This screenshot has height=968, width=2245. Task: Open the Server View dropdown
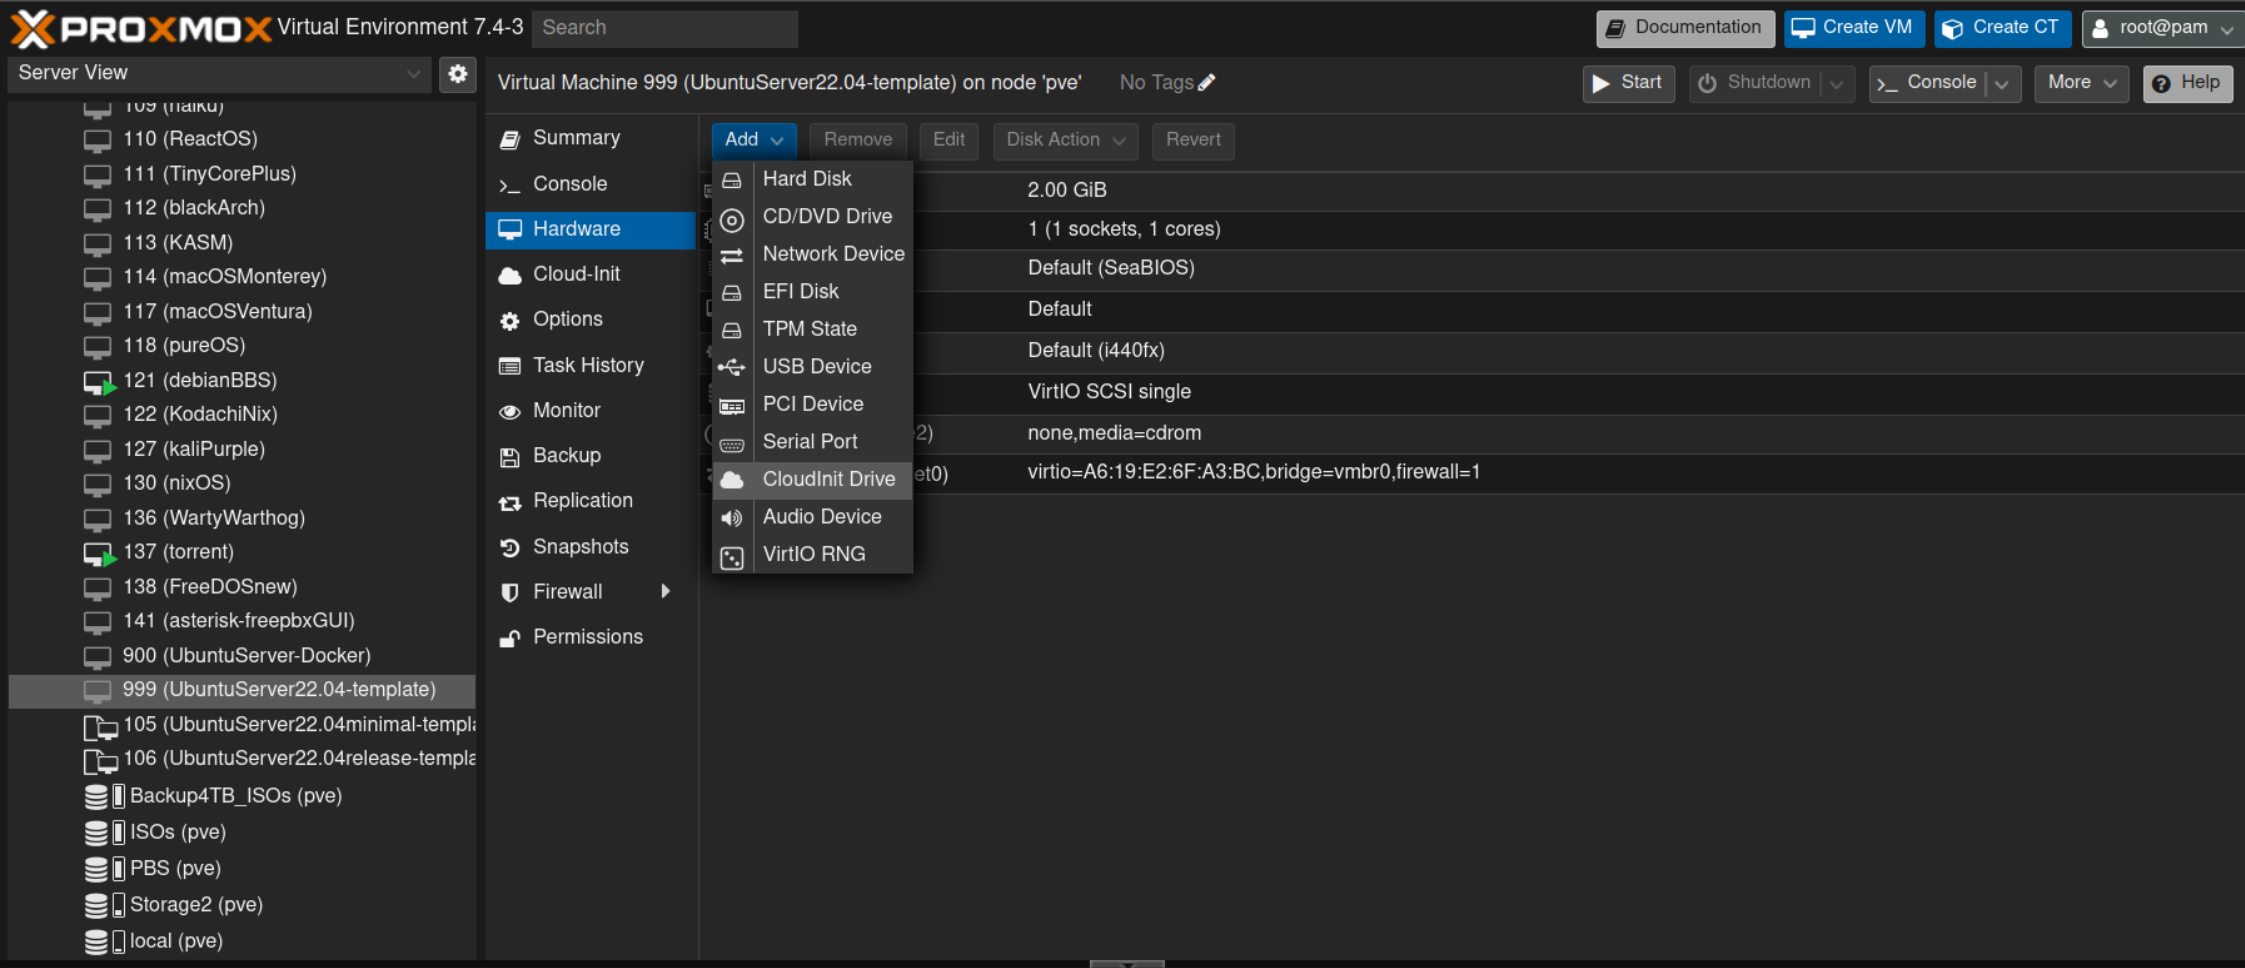click(x=219, y=73)
